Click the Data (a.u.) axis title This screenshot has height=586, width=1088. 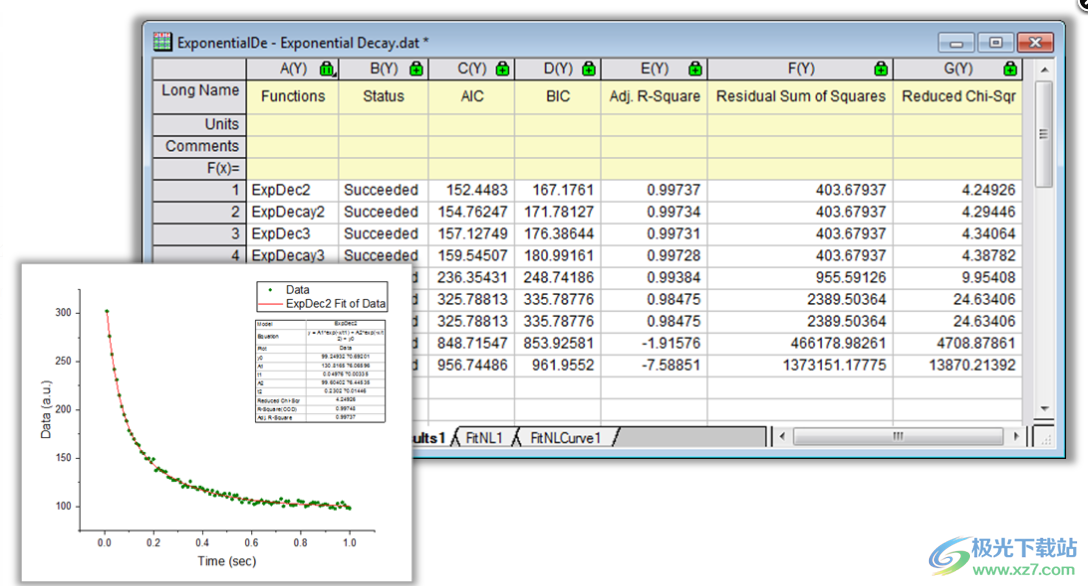pos(46,409)
